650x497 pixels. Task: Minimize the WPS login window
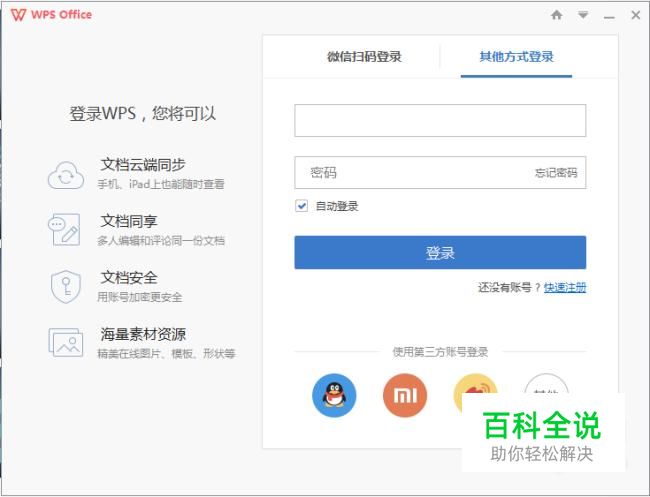(x=609, y=17)
